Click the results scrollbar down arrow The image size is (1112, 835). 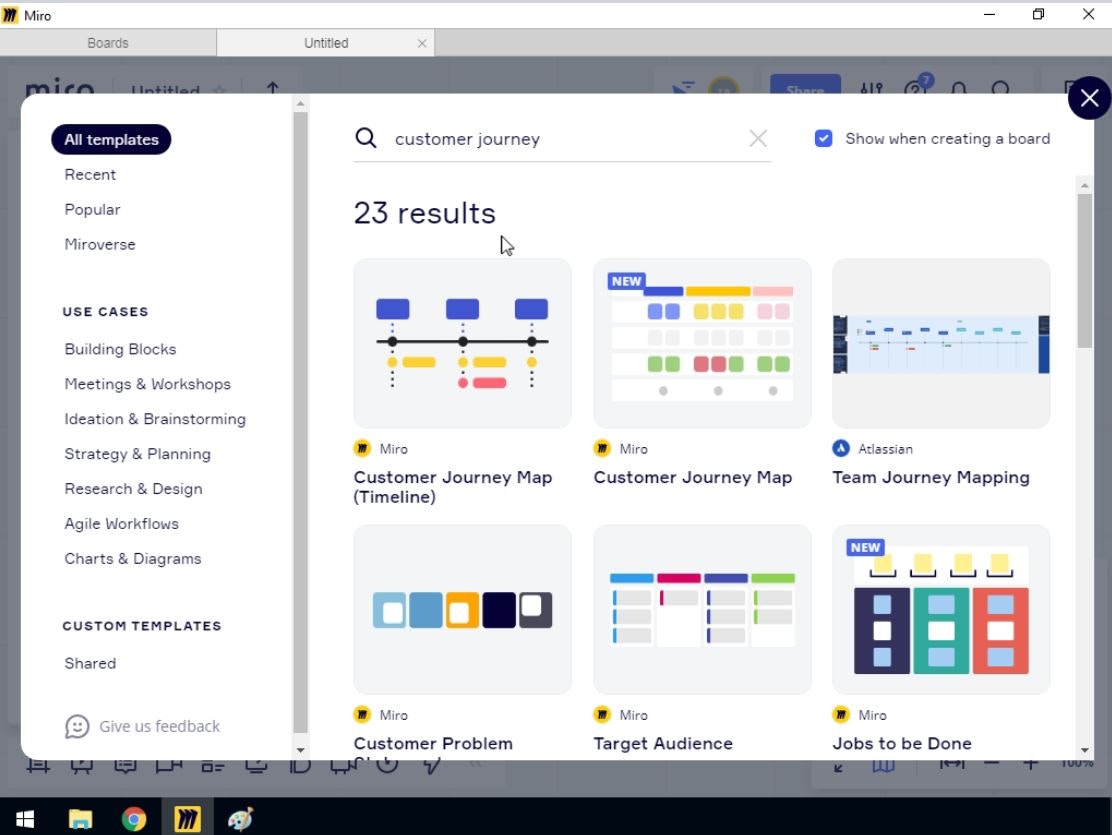point(1084,750)
